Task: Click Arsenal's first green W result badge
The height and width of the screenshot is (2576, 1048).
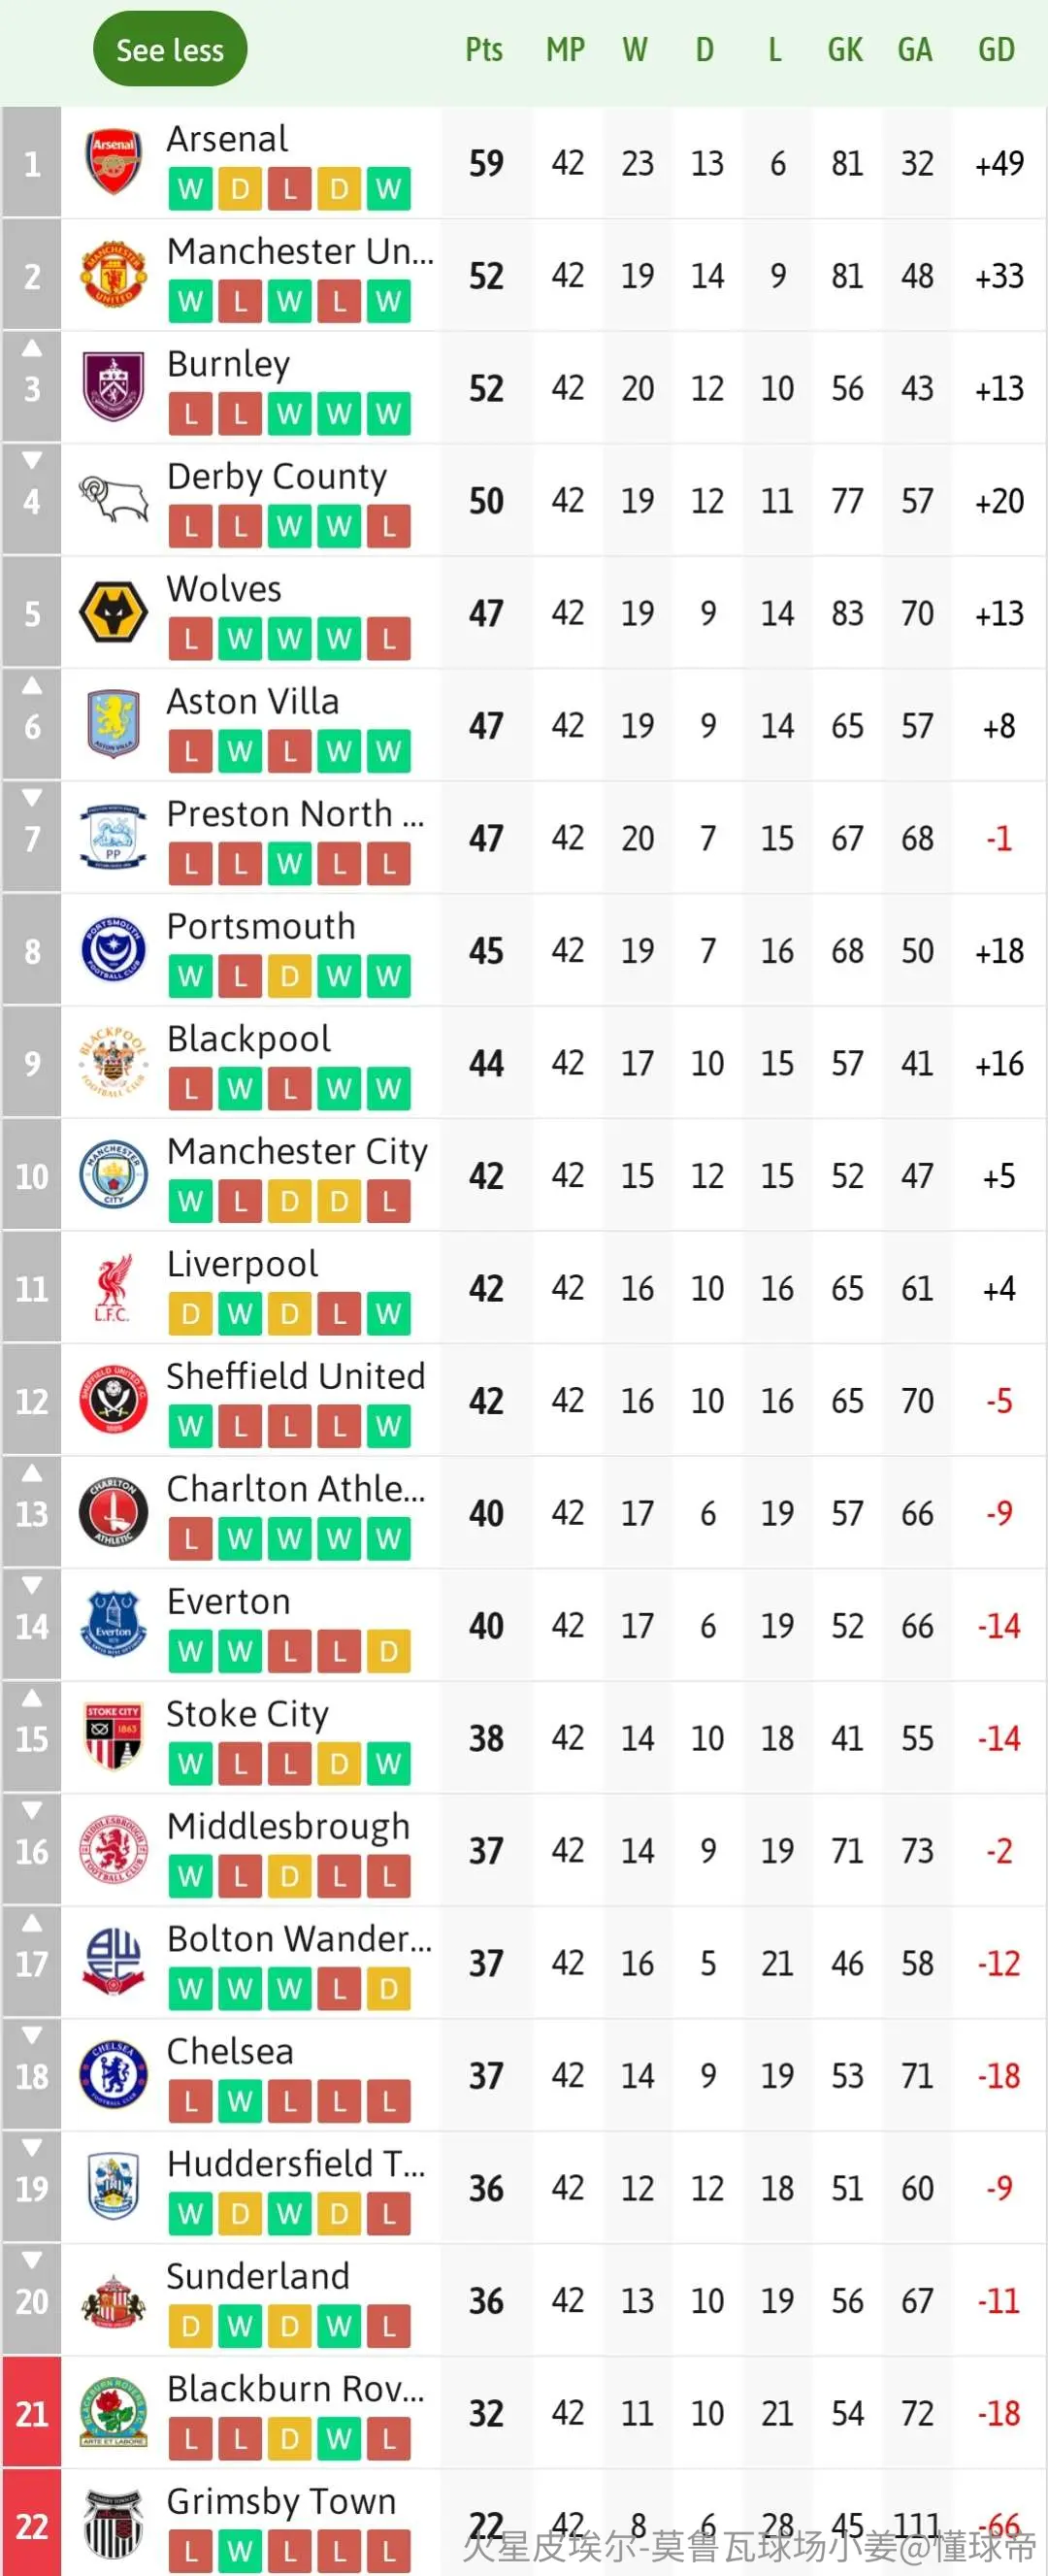Action: coord(191,188)
